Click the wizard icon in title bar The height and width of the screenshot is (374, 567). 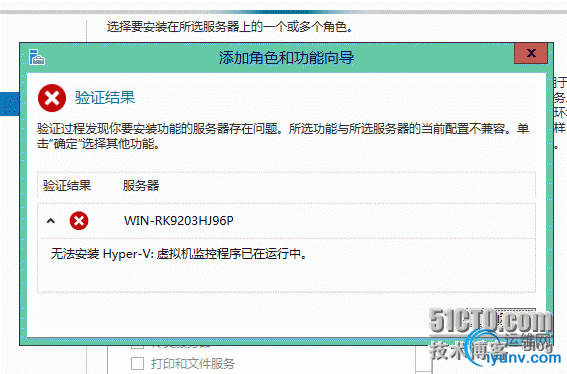click(37, 57)
